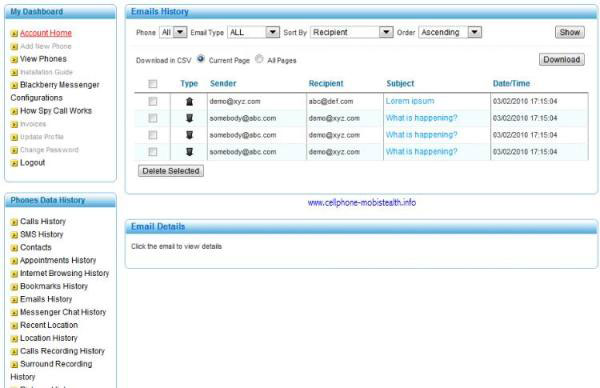600x388 pixels.
Task: Open the Phone dropdown
Action: [x=173, y=32]
